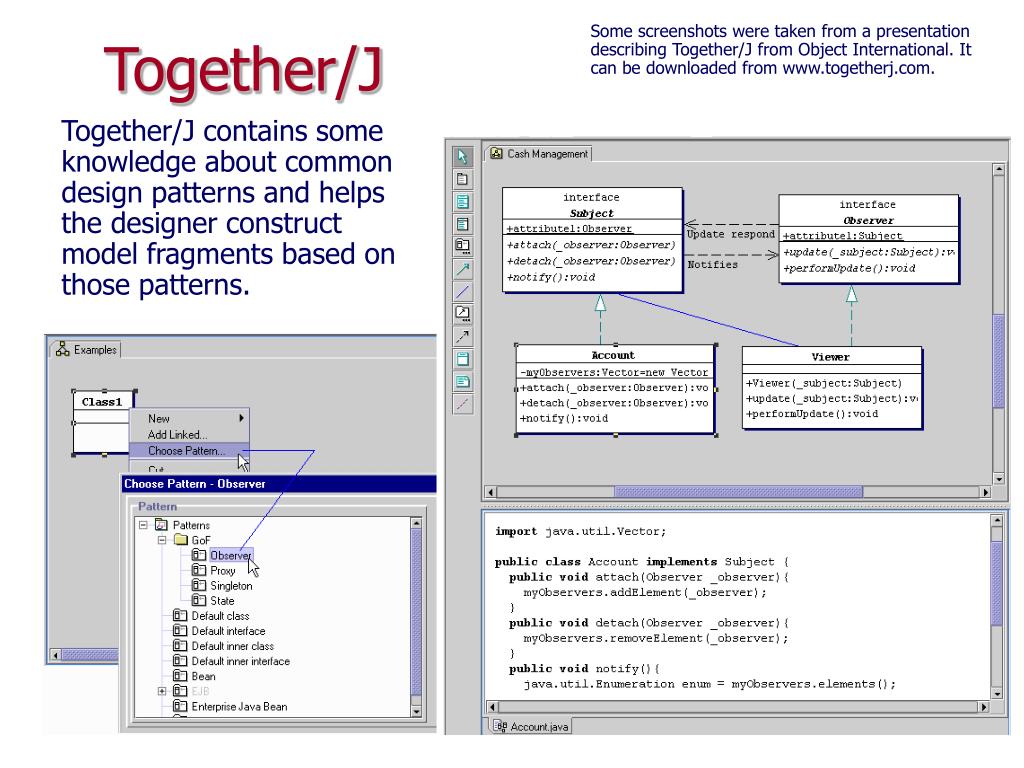Screen dimensions: 1024x768
Task: Select the dashed note link tool
Action: tap(462, 404)
